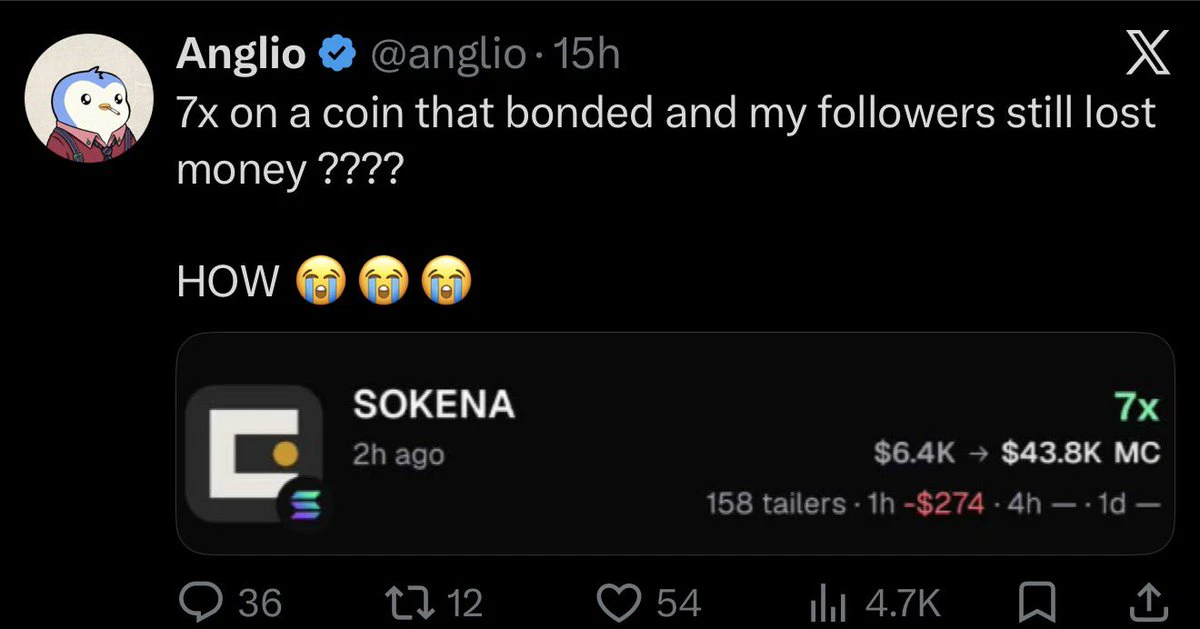Click the green 7x multiplier label
1200x629 pixels.
click(1136, 408)
